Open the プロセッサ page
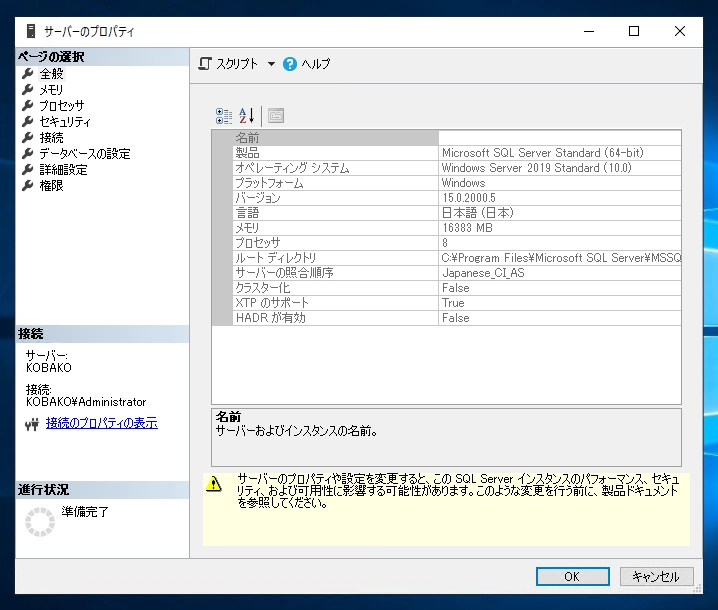The width and height of the screenshot is (718, 610). (62, 105)
